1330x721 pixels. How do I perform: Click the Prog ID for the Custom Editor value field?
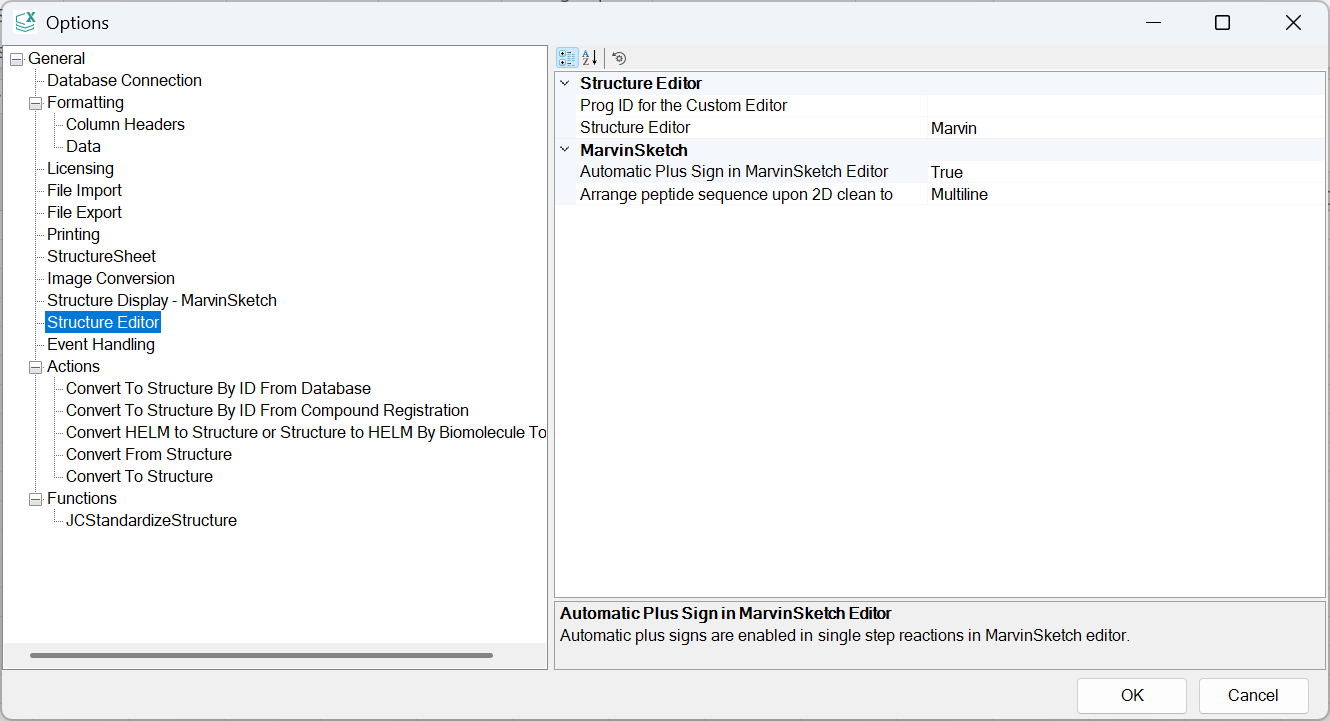(x=1125, y=106)
